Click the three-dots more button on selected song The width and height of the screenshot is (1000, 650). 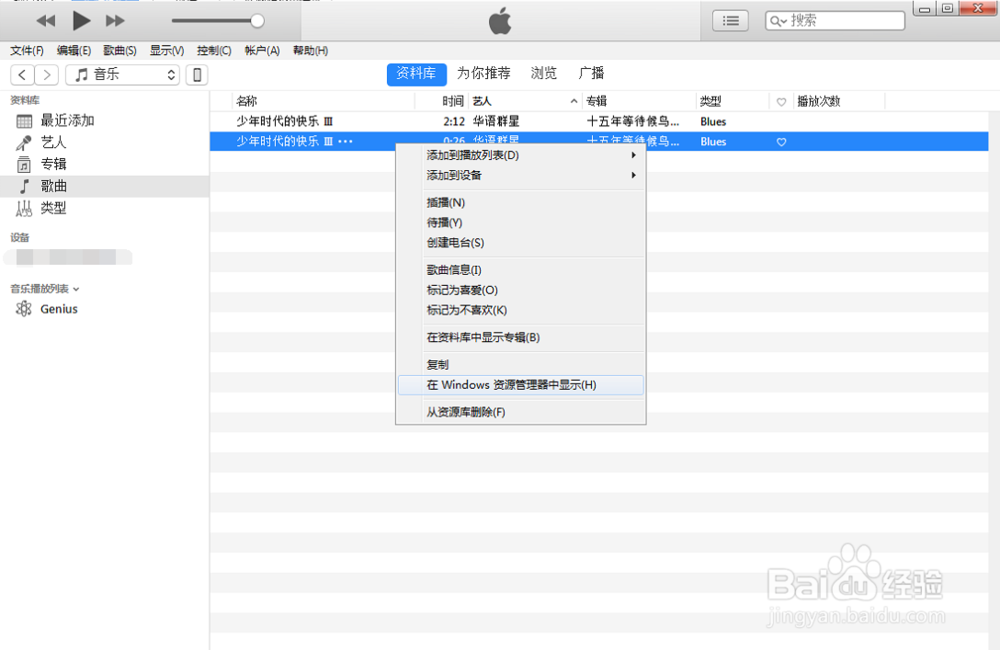(346, 142)
